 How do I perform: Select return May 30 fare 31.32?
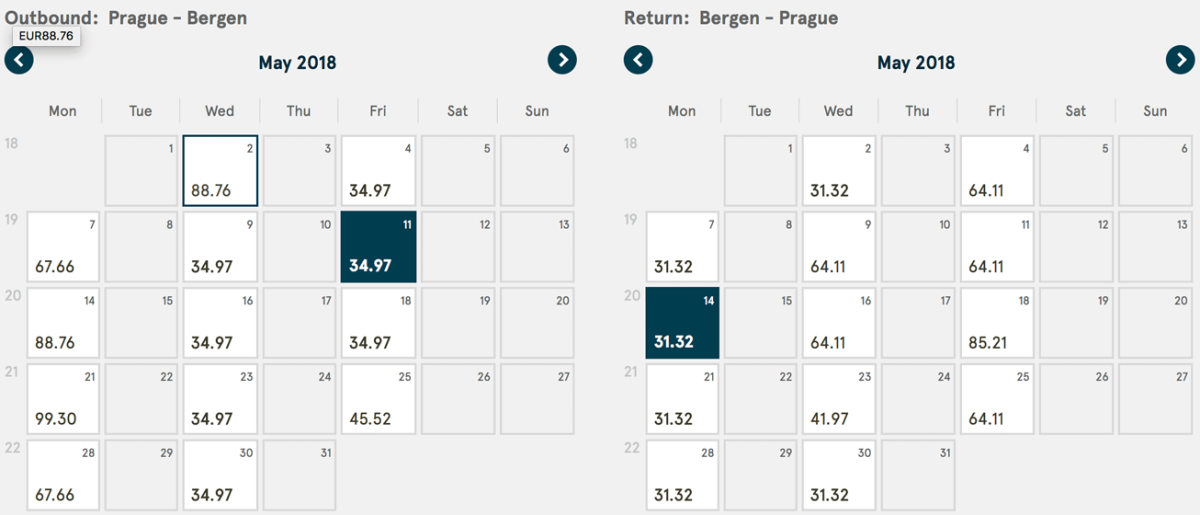pos(839,474)
